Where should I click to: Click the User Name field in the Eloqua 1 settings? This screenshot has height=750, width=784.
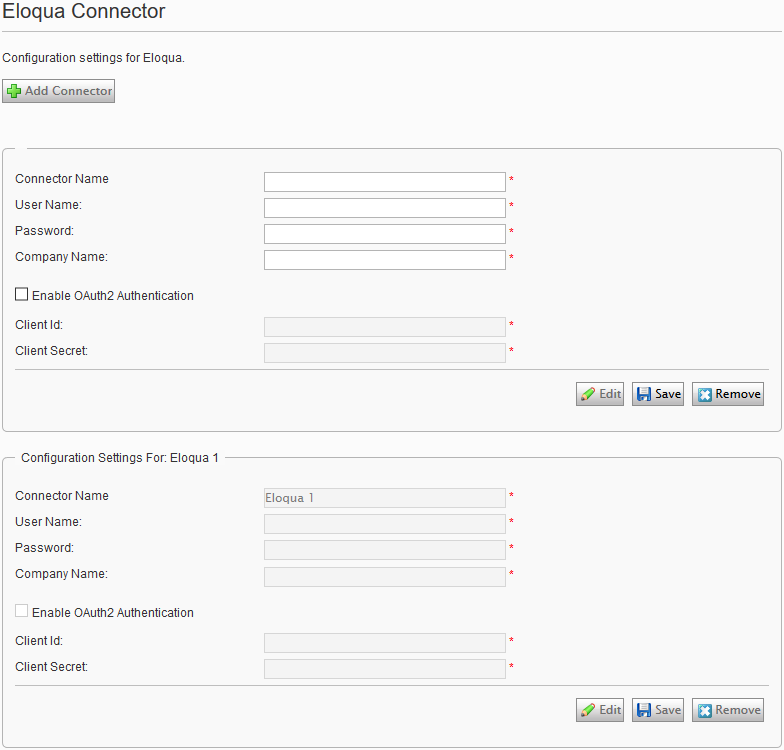click(384, 524)
